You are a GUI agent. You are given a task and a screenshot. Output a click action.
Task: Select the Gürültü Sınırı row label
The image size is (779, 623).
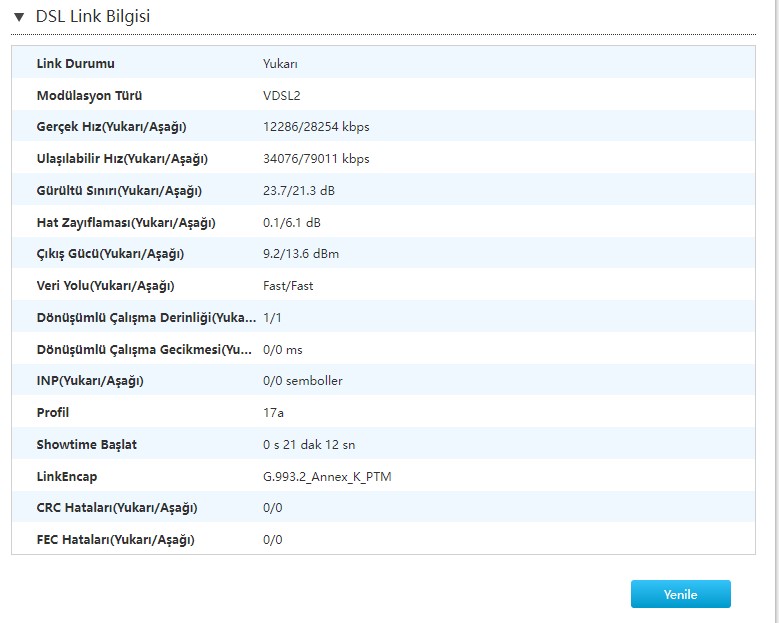point(119,191)
